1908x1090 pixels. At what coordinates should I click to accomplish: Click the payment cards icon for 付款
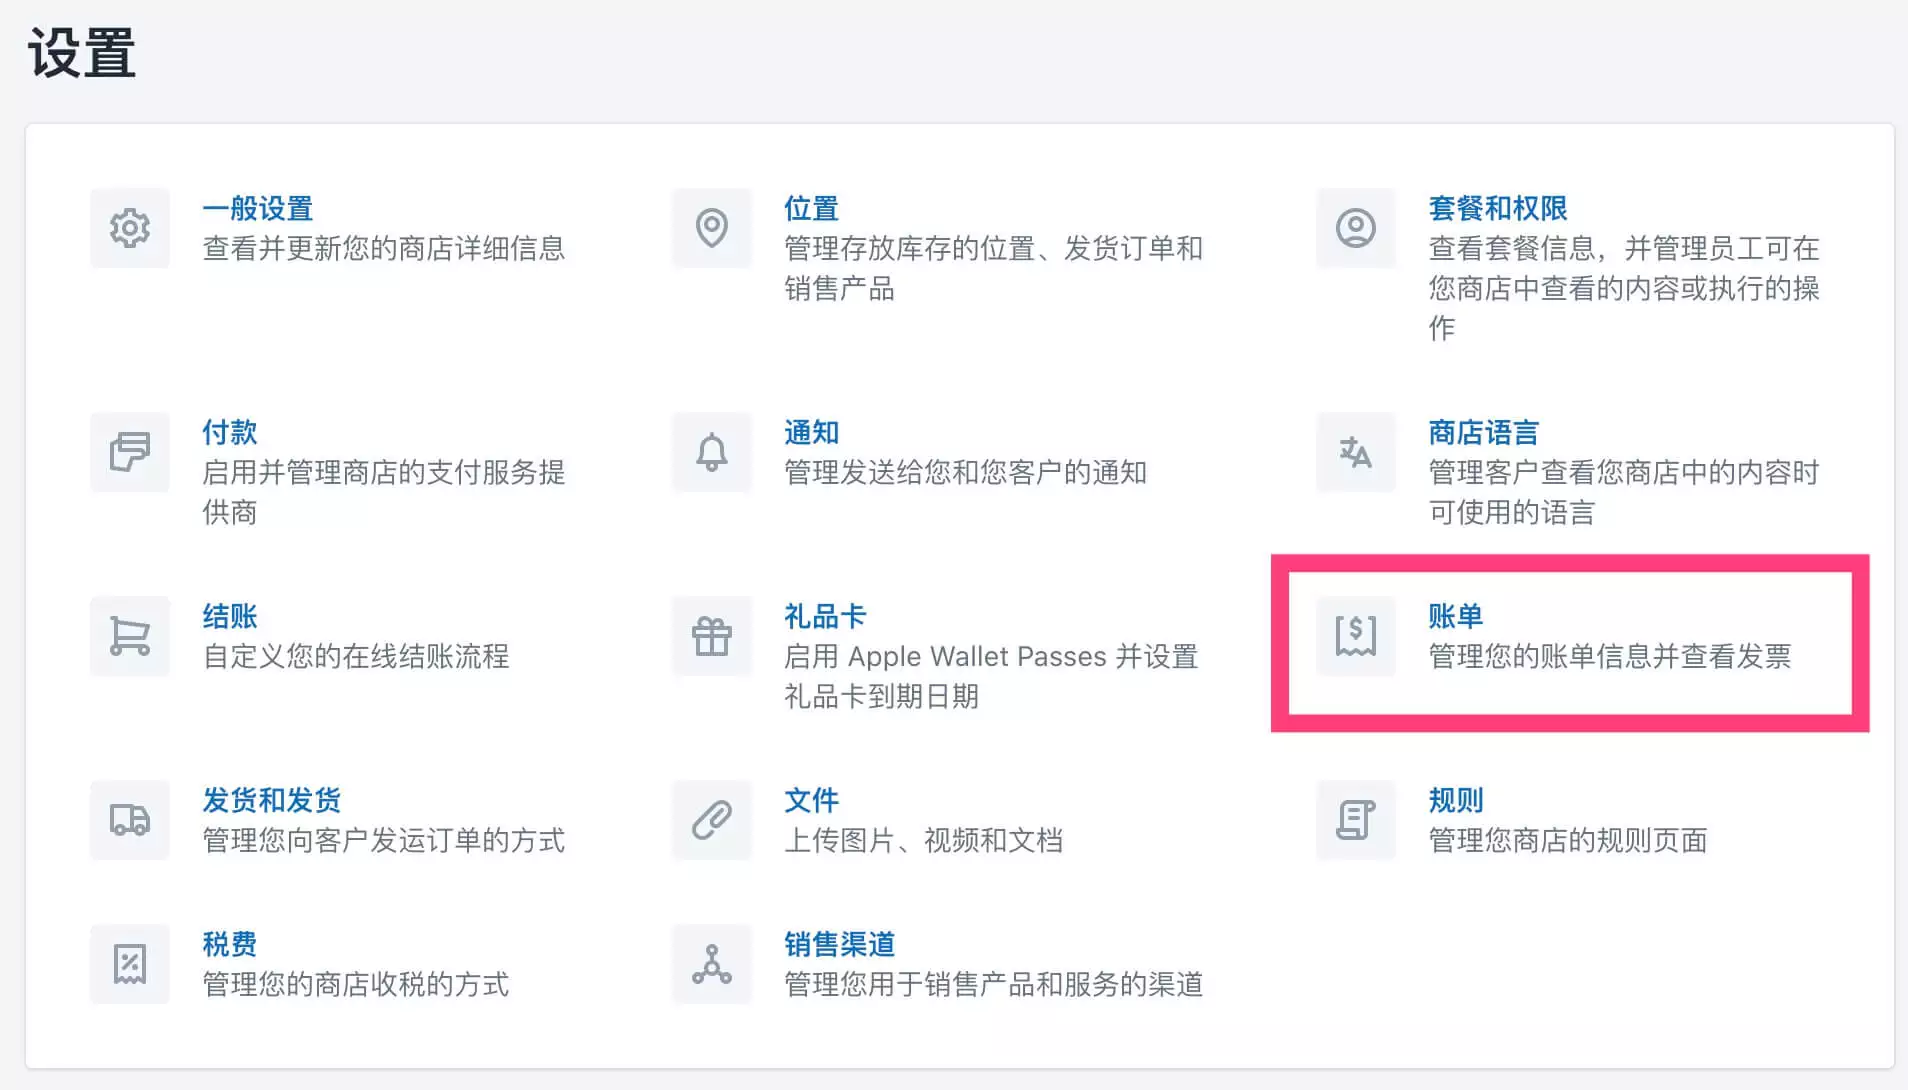tap(130, 452)
